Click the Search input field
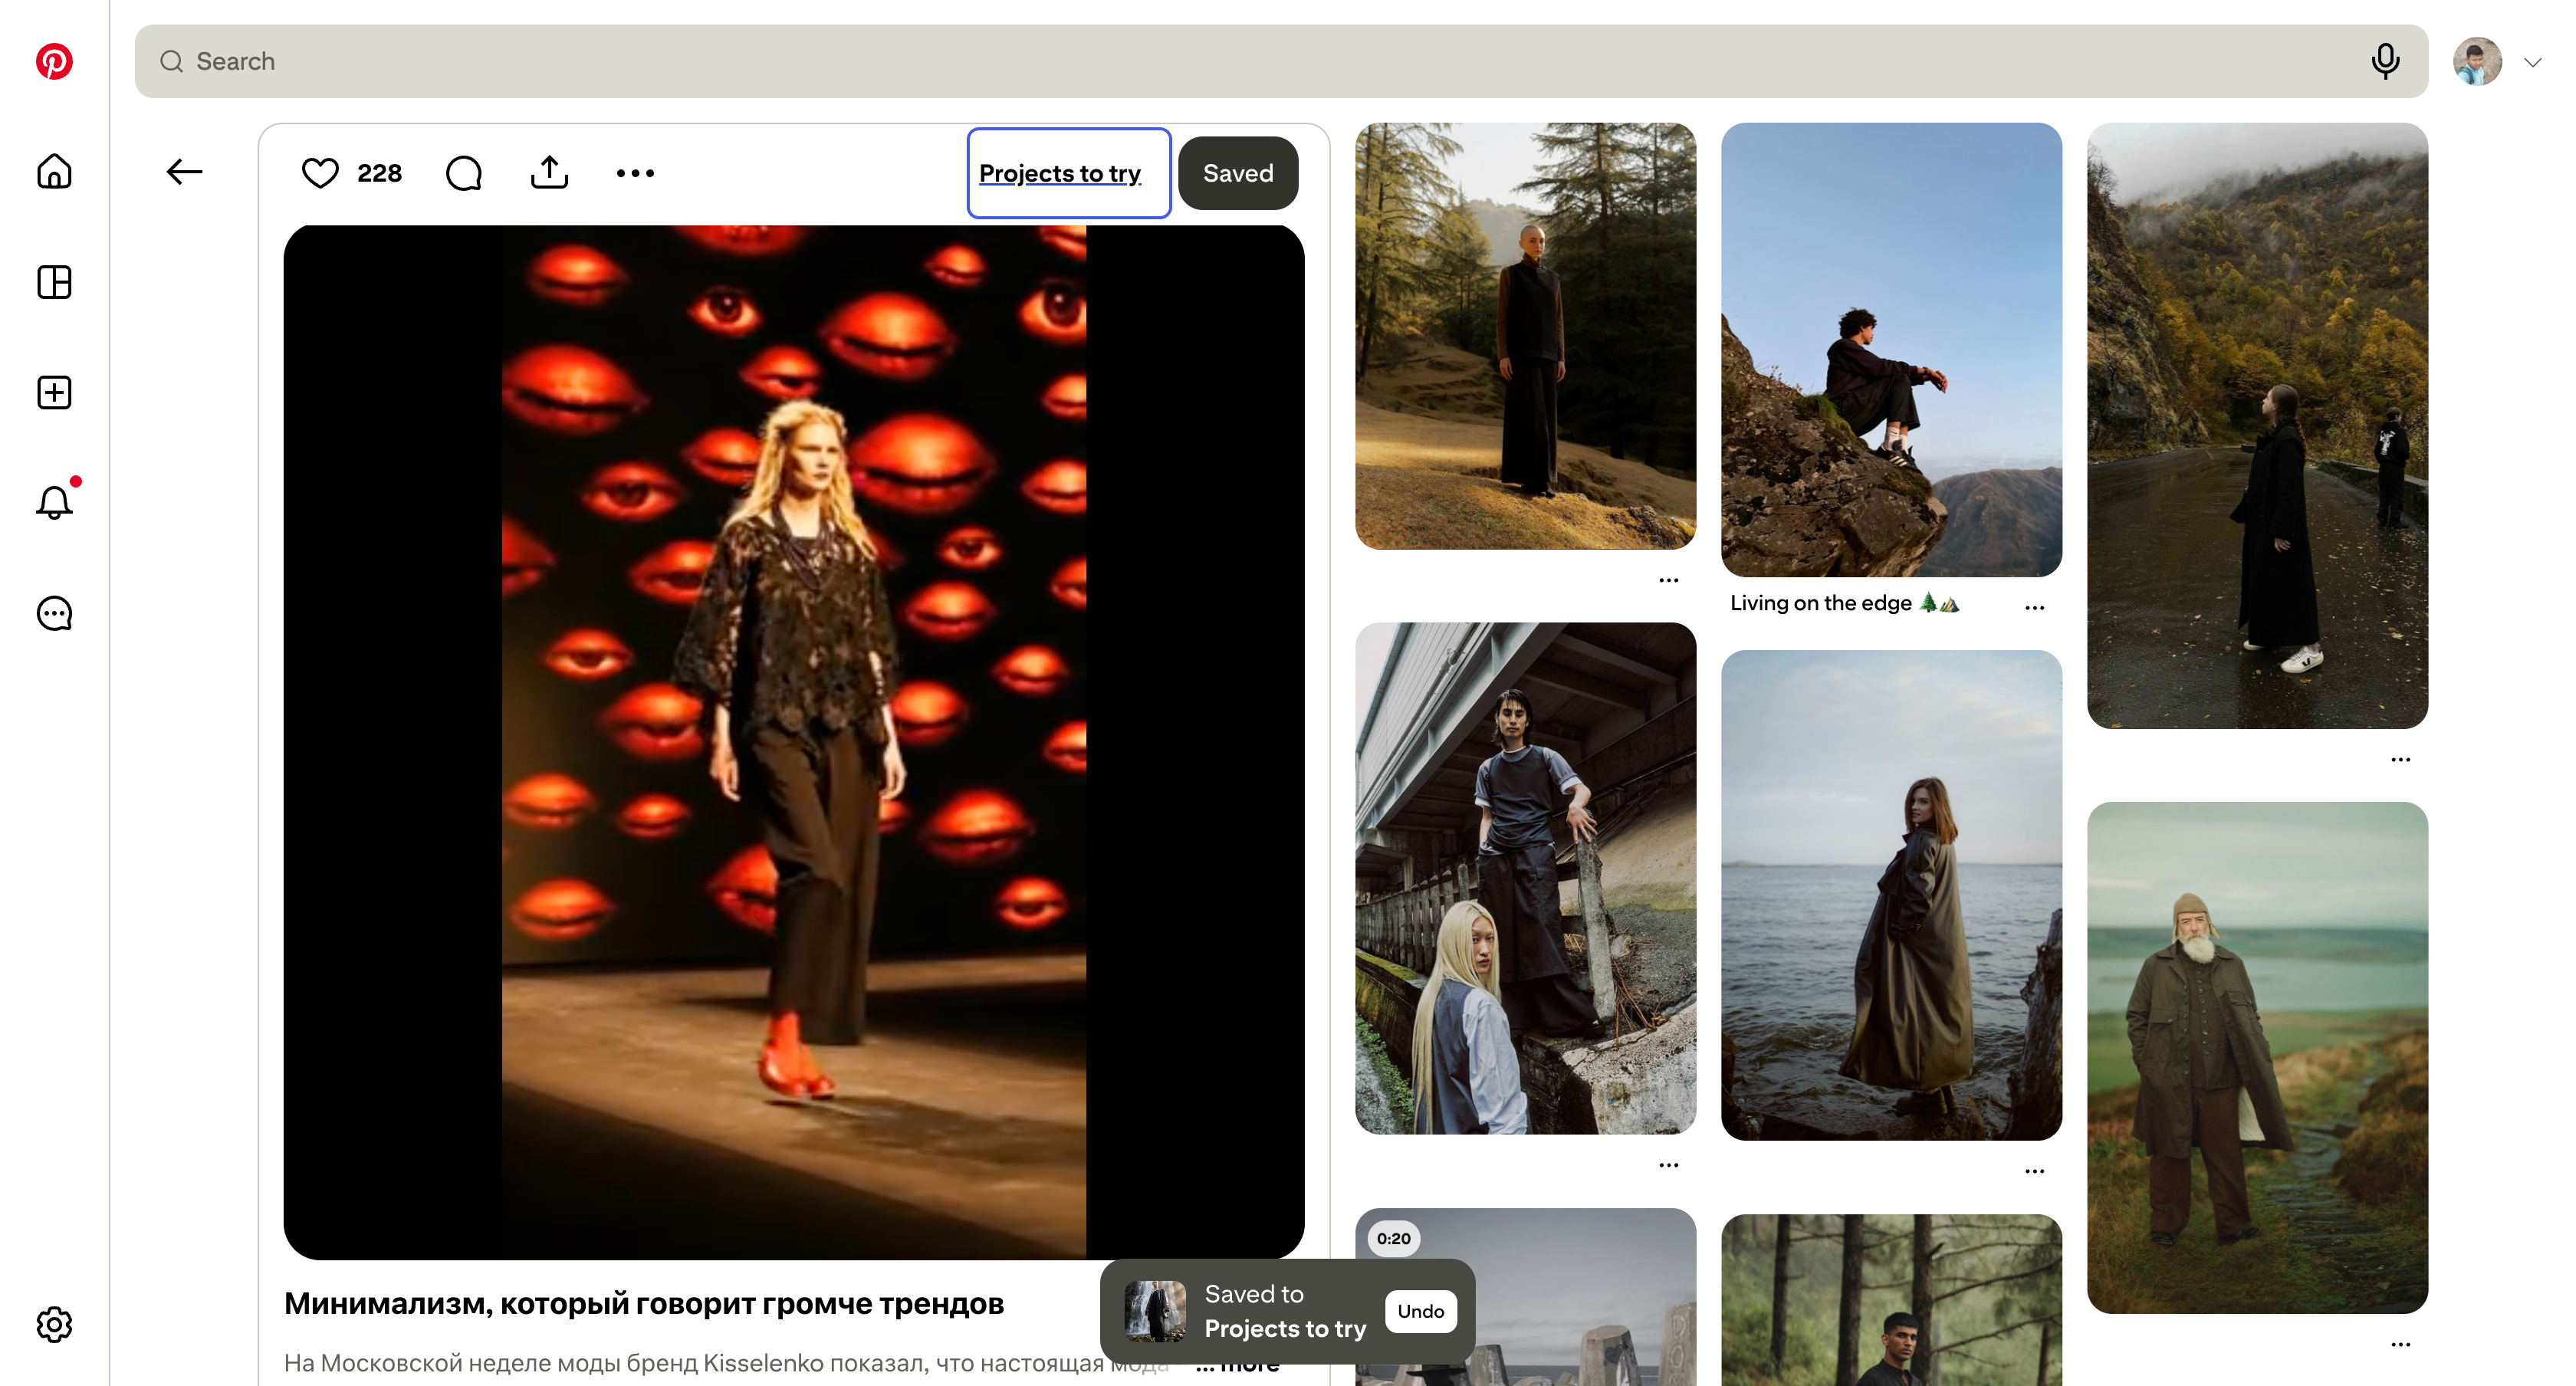The image size is (2576, 1386). 1200,61
